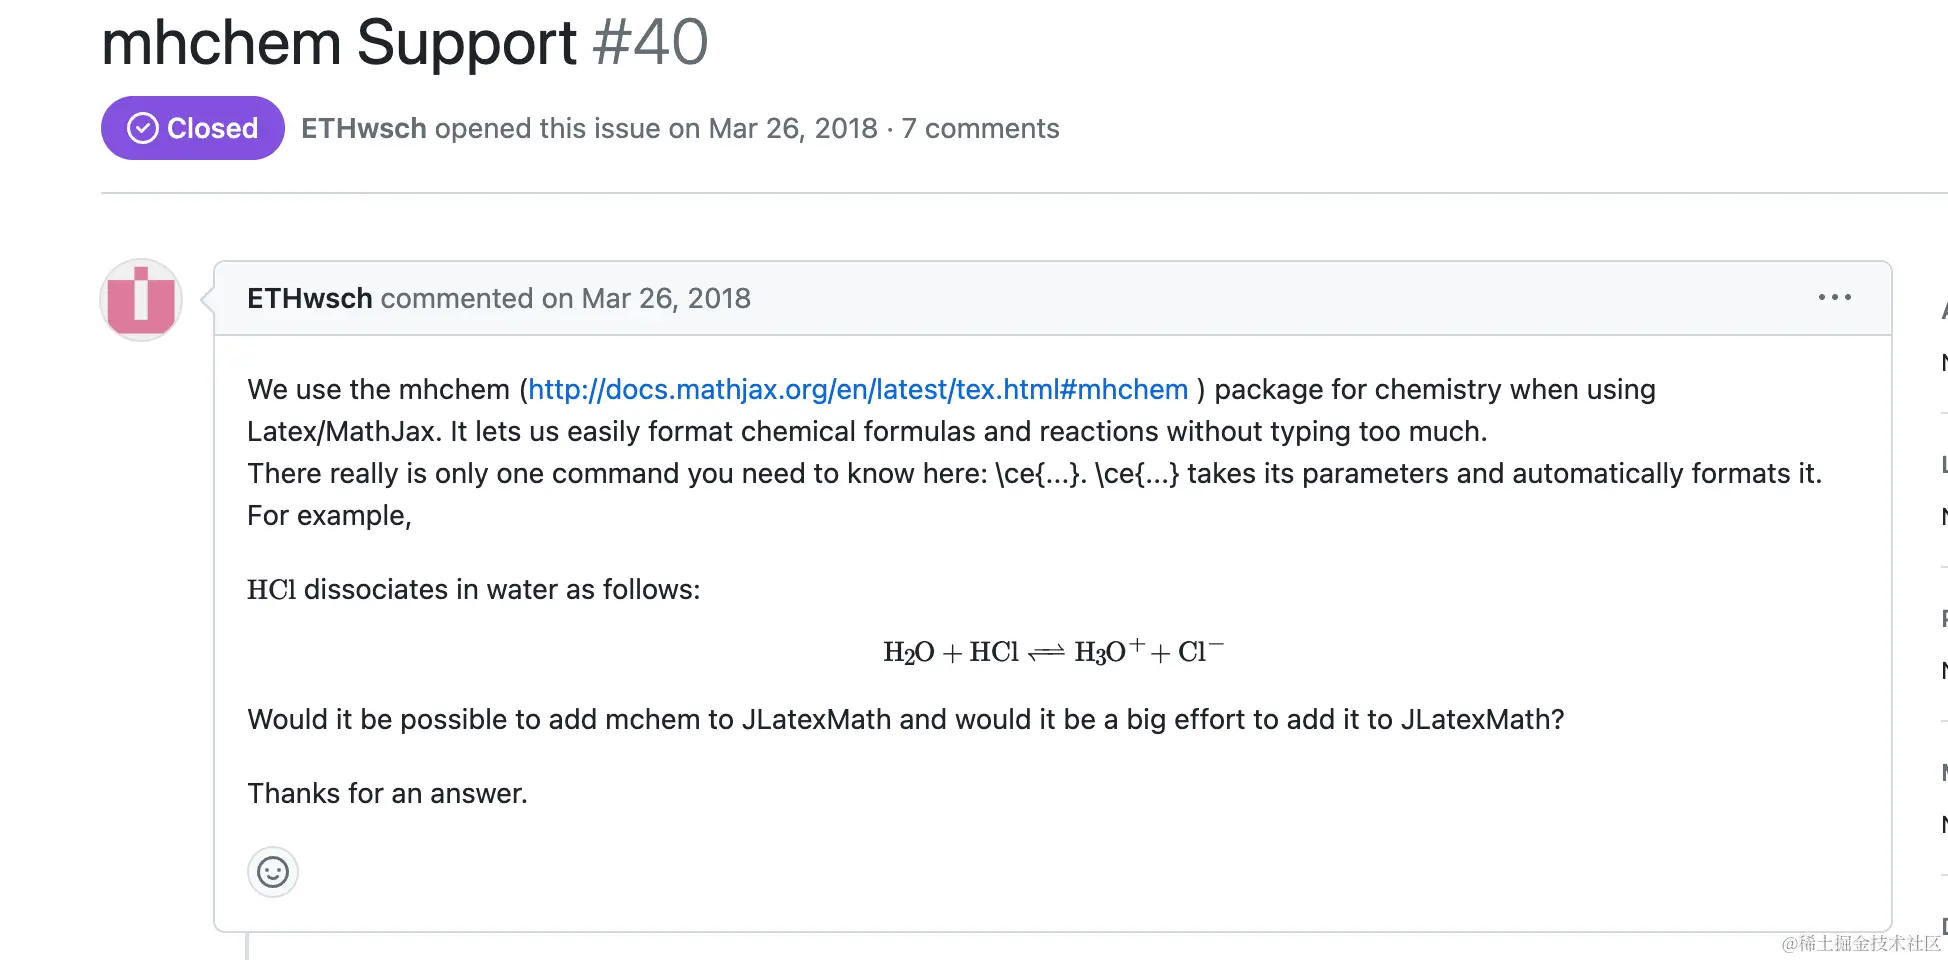Click the rendered H2O + HCl chemical equation
This screenshot has width=1948, height=960.
(x=1053, y=652)
